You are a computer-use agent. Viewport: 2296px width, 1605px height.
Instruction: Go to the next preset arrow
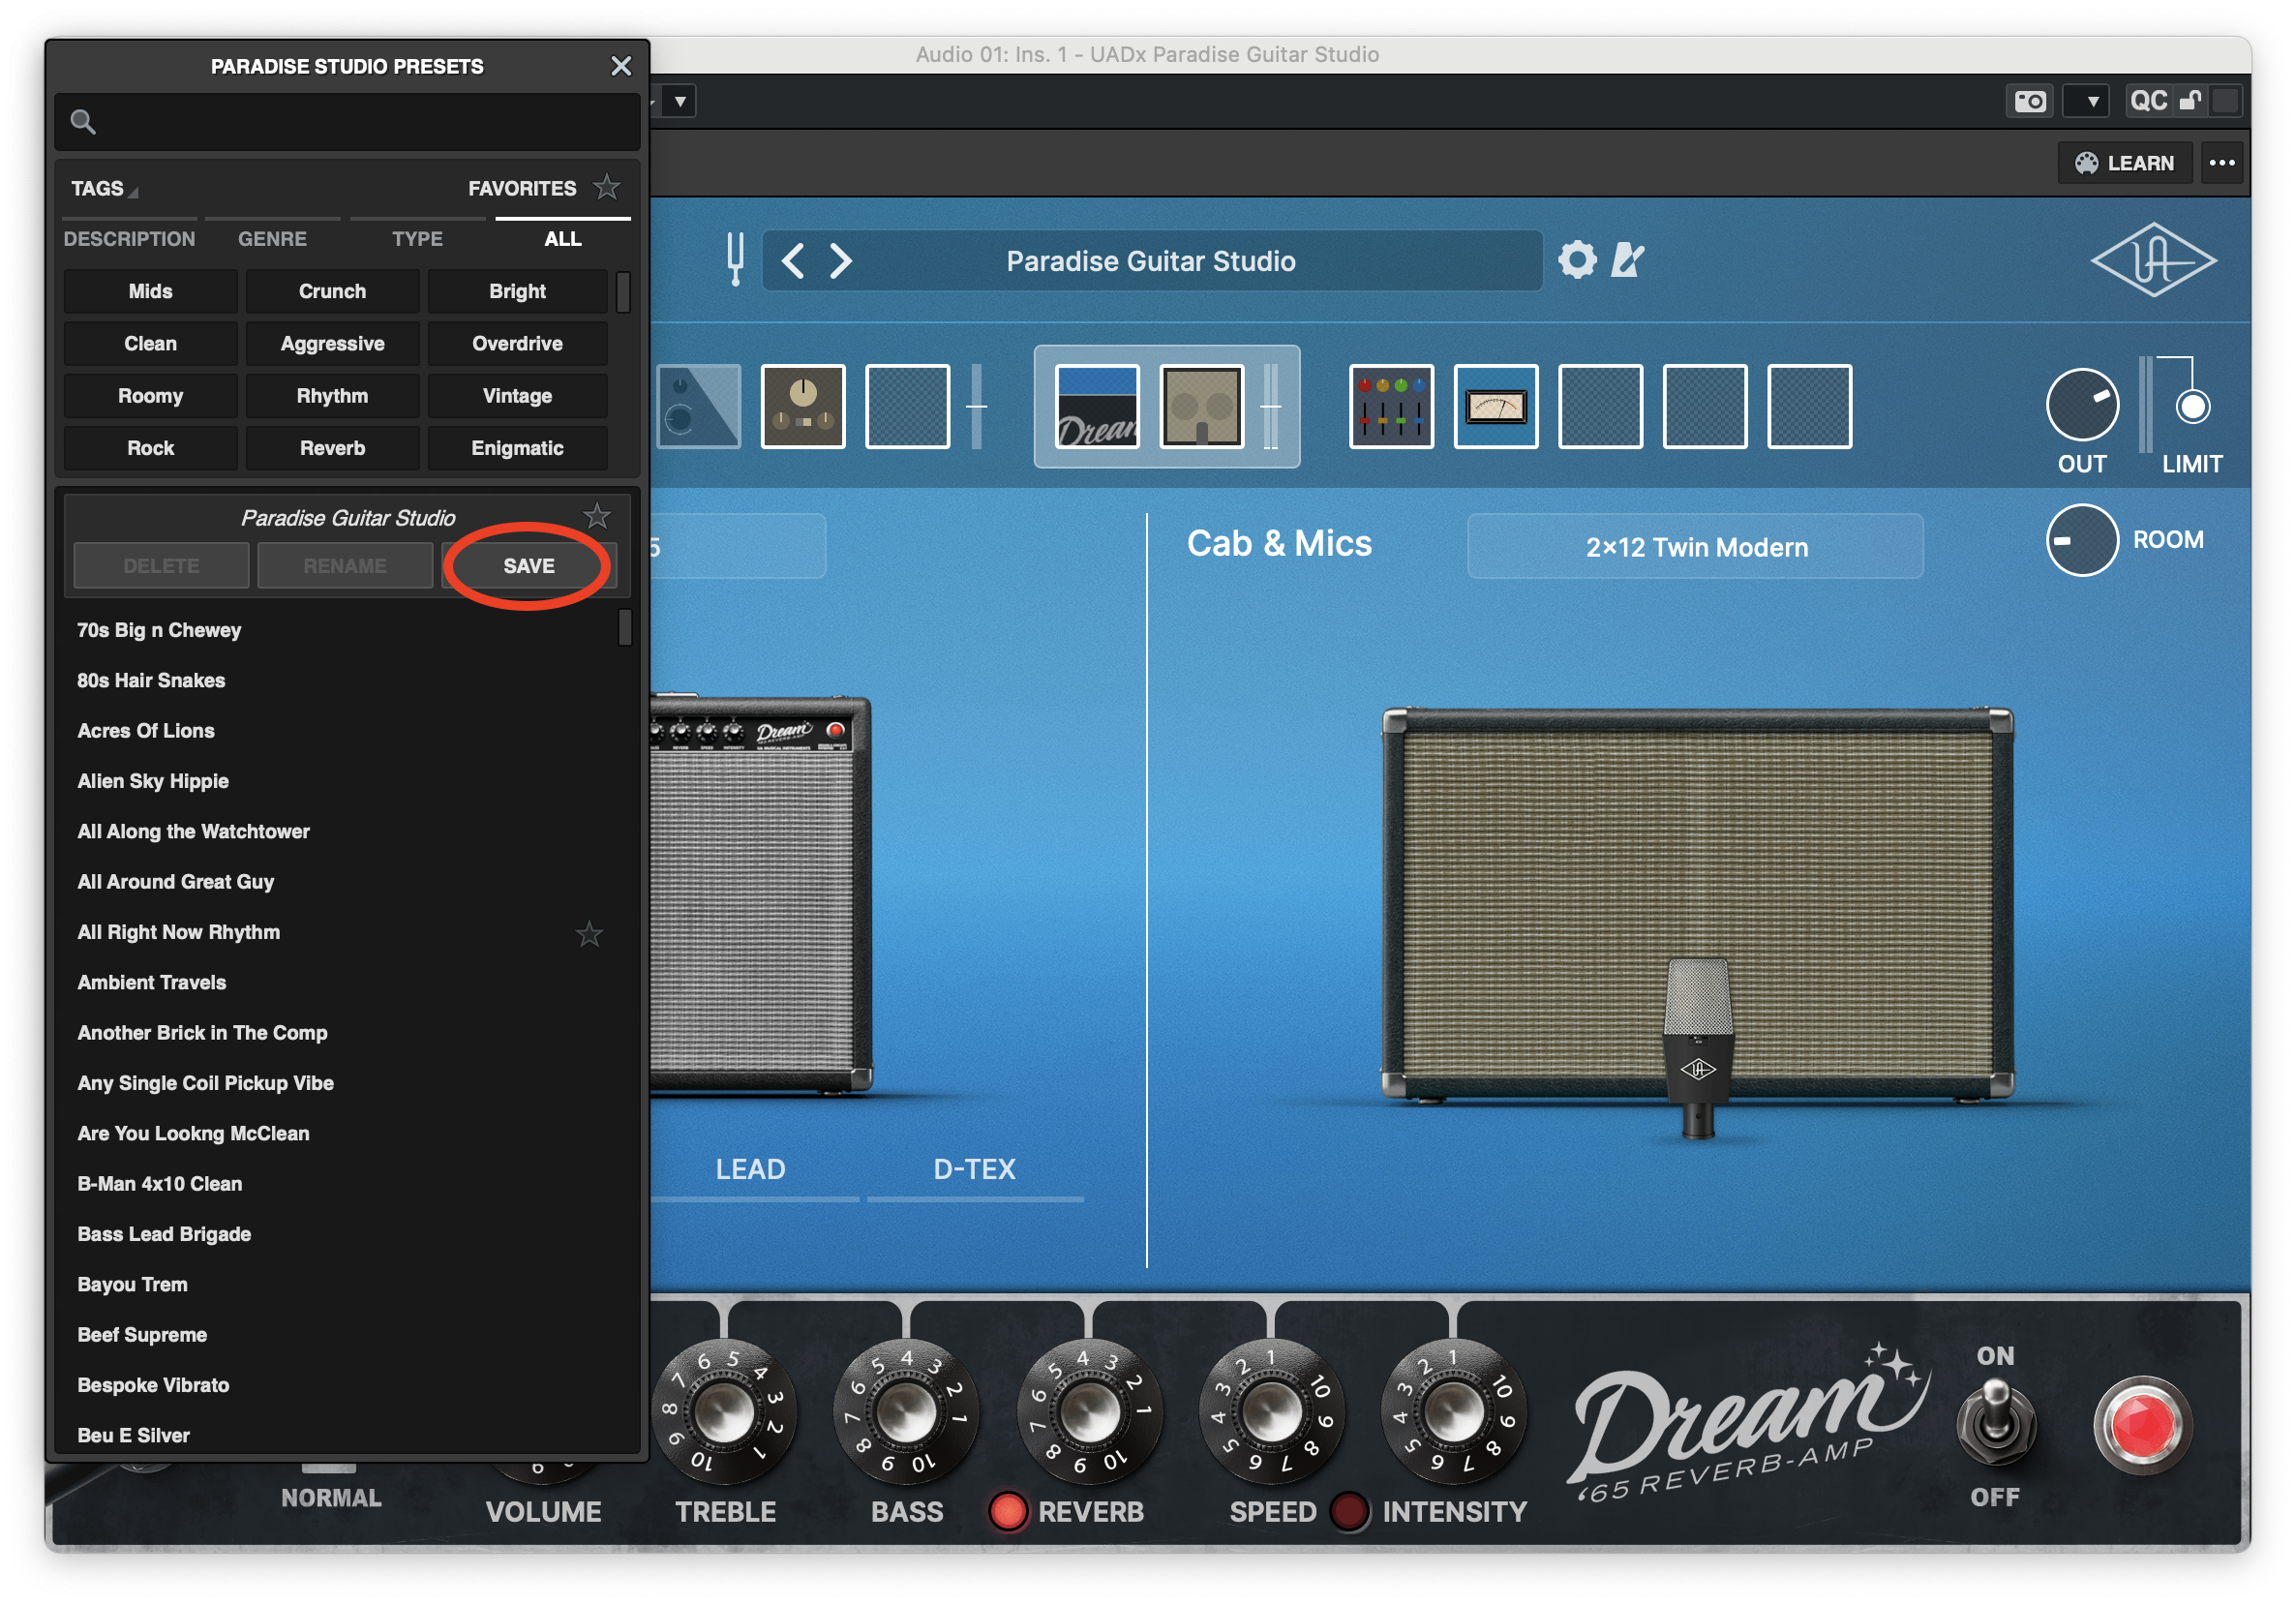tap(841, 261)
